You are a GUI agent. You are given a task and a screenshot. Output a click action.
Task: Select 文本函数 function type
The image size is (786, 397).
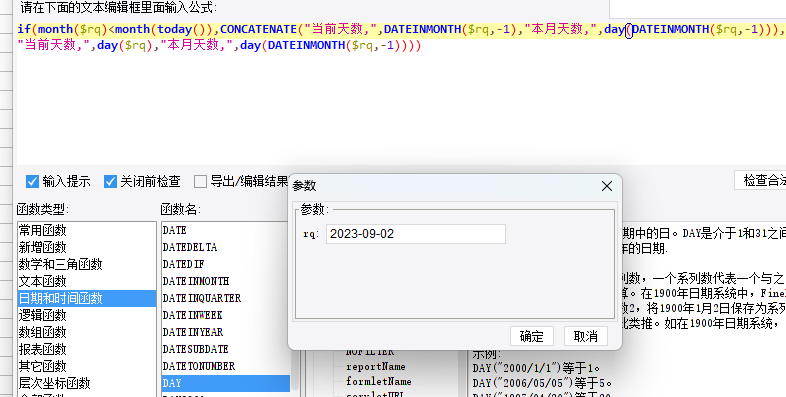(86, 281)
